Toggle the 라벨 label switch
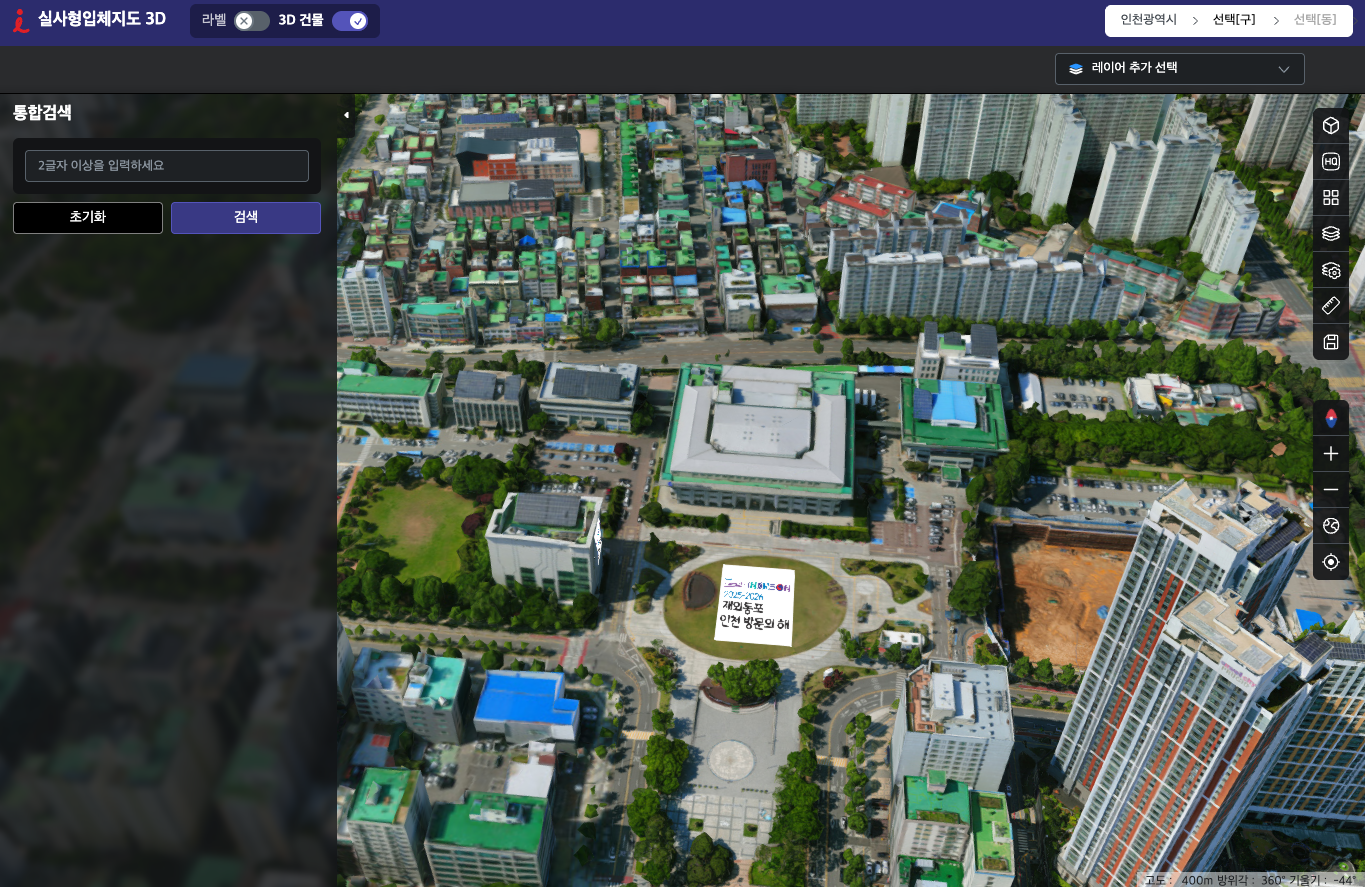Screen dimensions: 1365x887 251,21
